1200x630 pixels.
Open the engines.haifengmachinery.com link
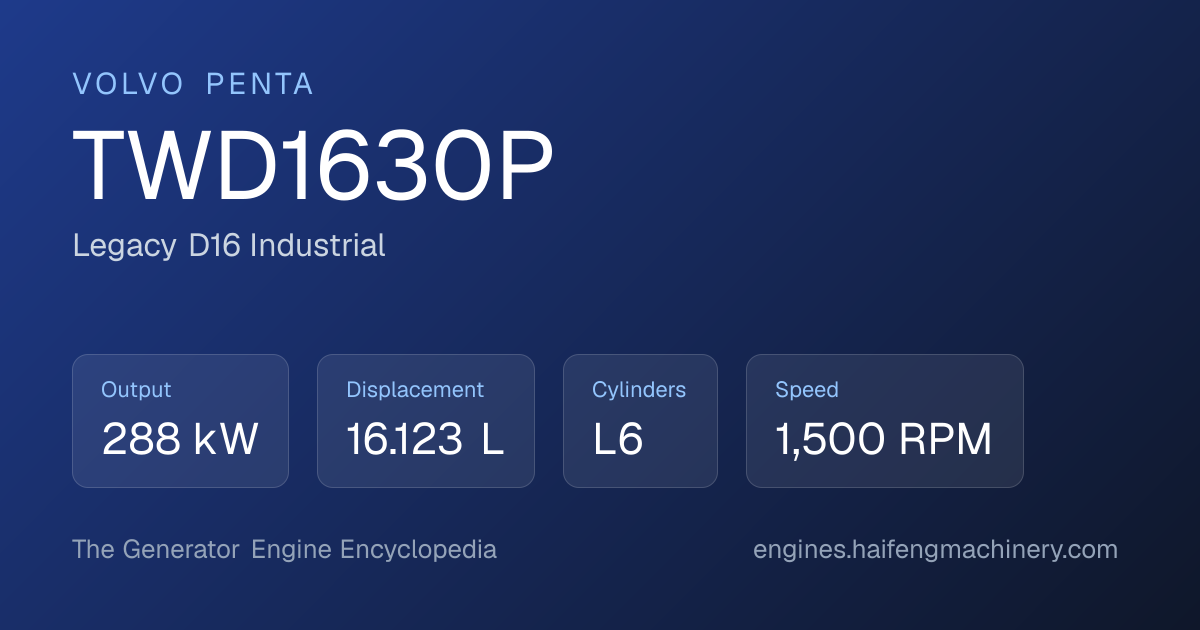935,550
